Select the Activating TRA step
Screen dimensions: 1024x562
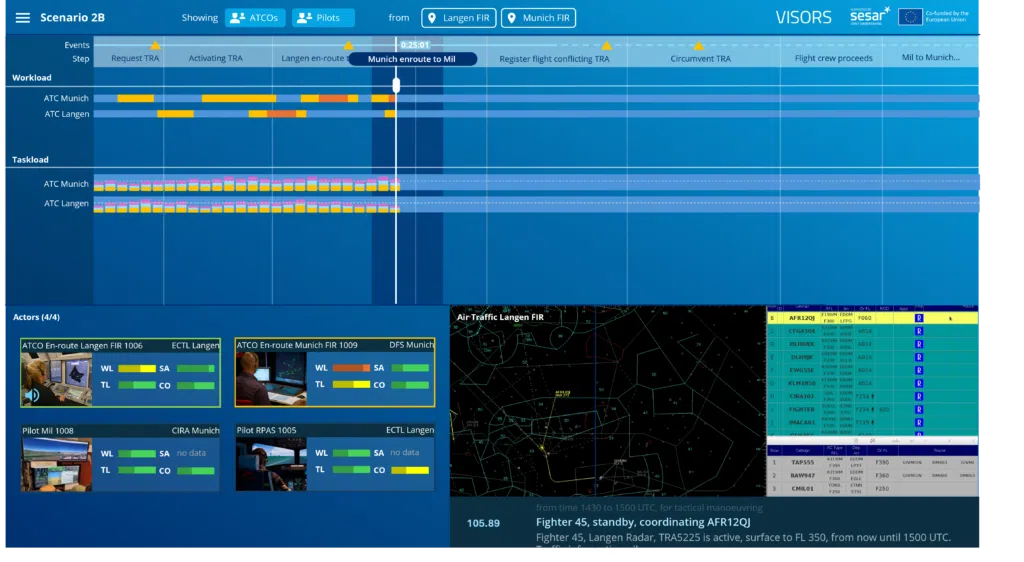(x=216, y=58)
